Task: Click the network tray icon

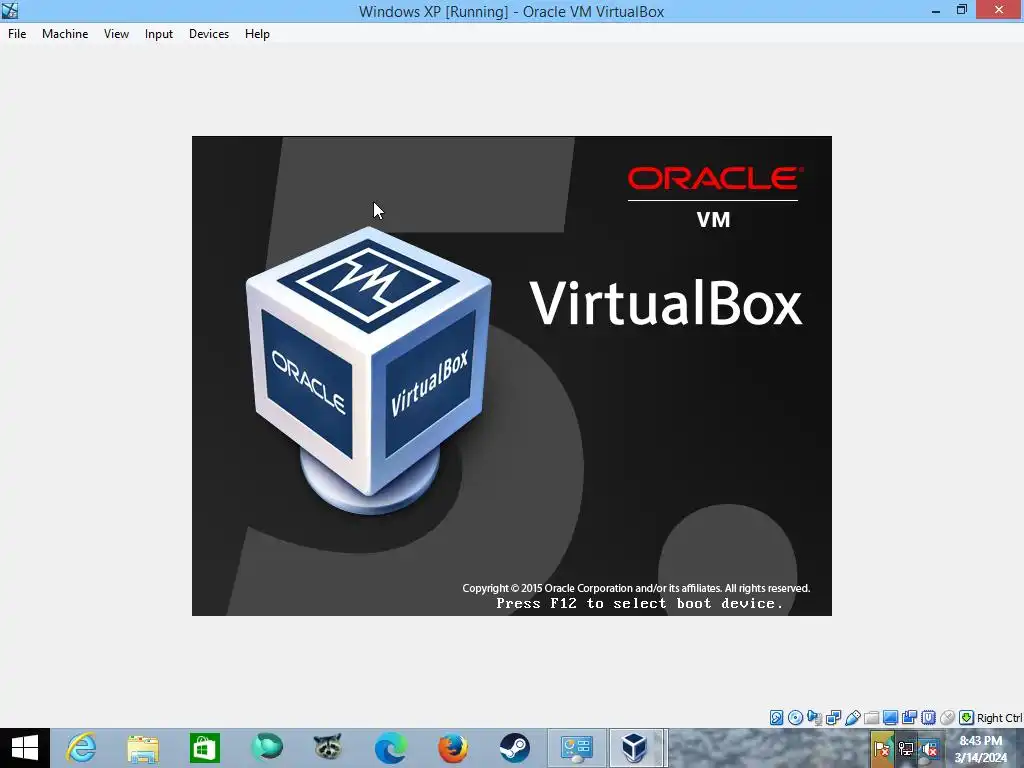Action: pos(906,748)
